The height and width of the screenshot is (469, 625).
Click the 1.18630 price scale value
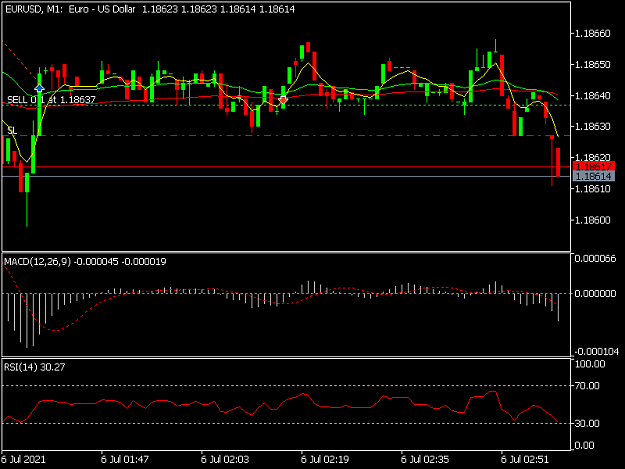[593, 126]
